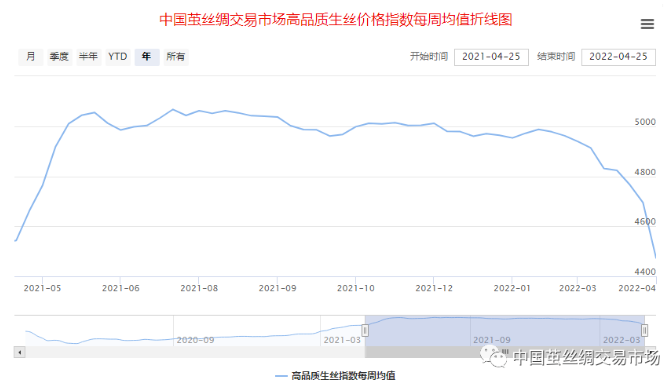Grab the left navigator range handle
The image size is (672, 392).
[x=365, y=330]
